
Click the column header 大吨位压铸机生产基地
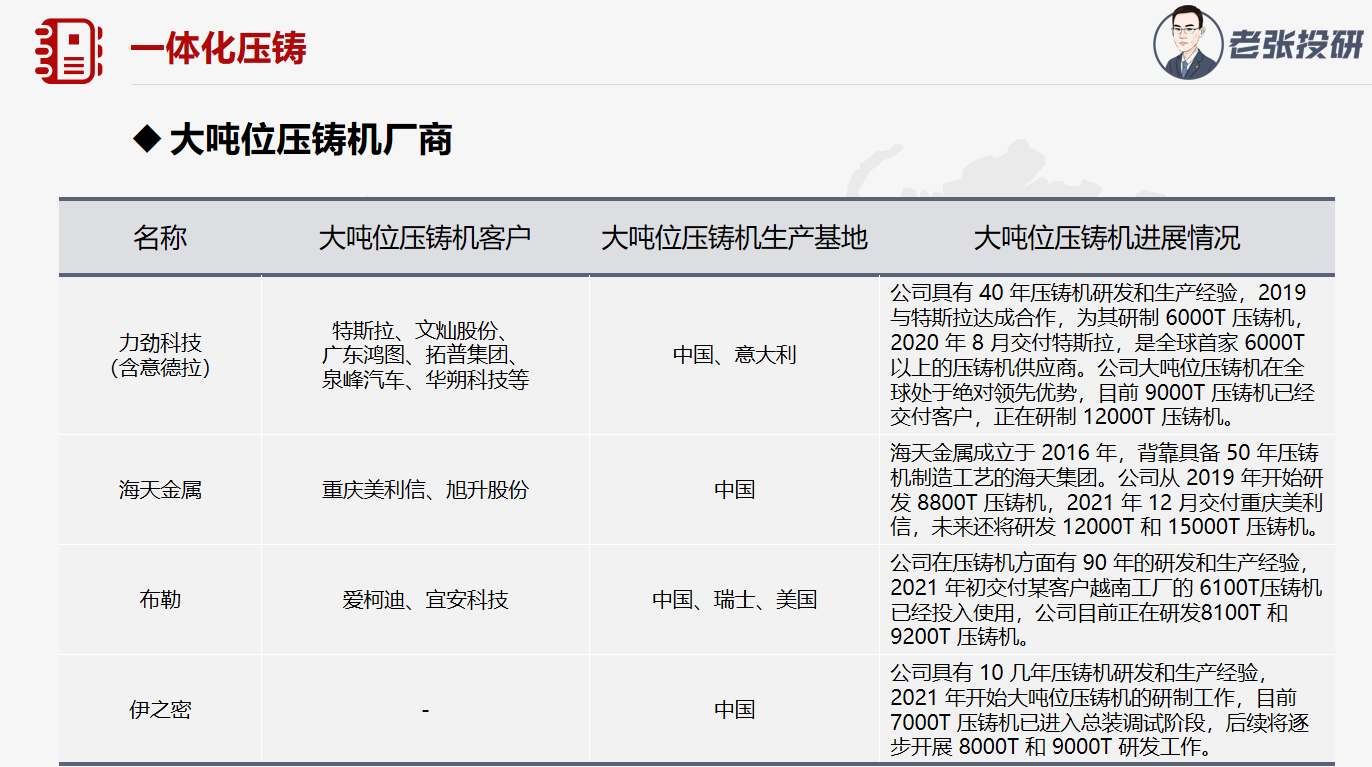(734, 238)
